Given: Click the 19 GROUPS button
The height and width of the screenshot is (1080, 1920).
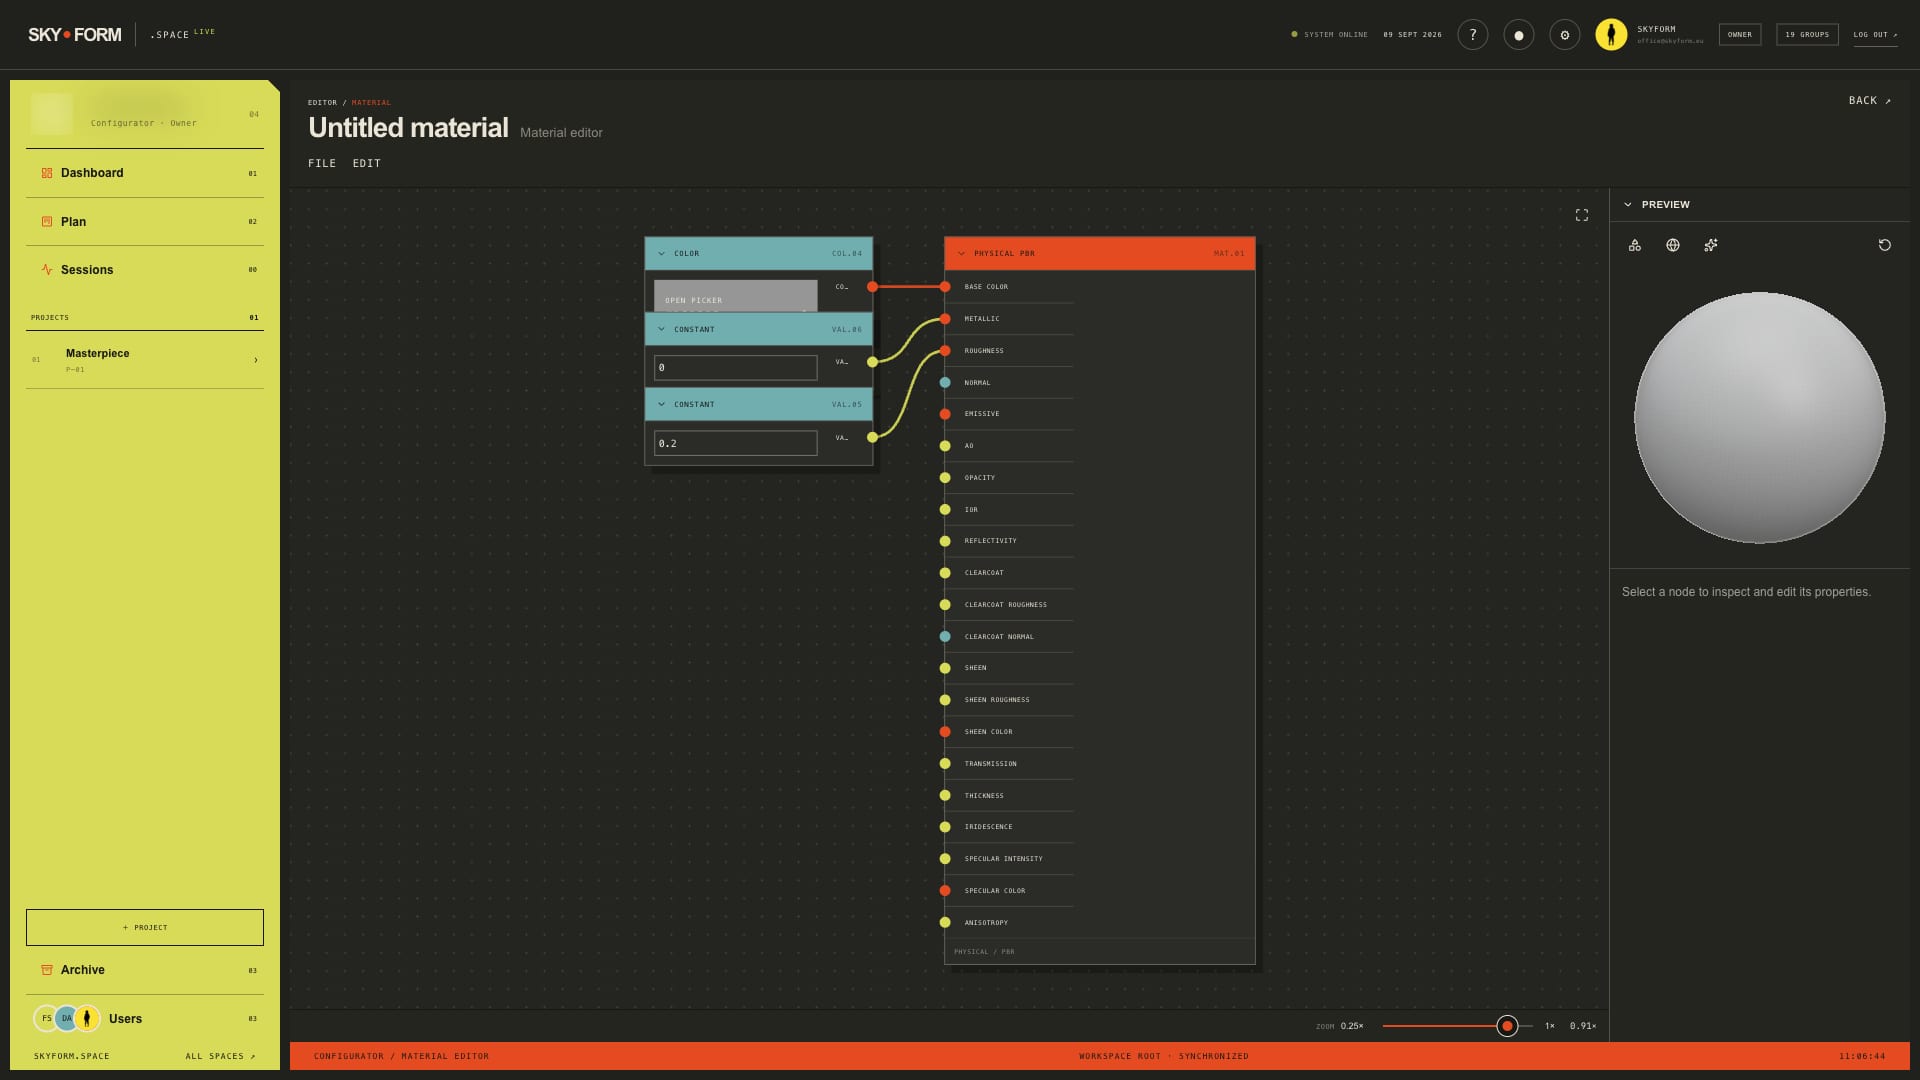Looking at the screenshot, I should tap(1807, 35).
